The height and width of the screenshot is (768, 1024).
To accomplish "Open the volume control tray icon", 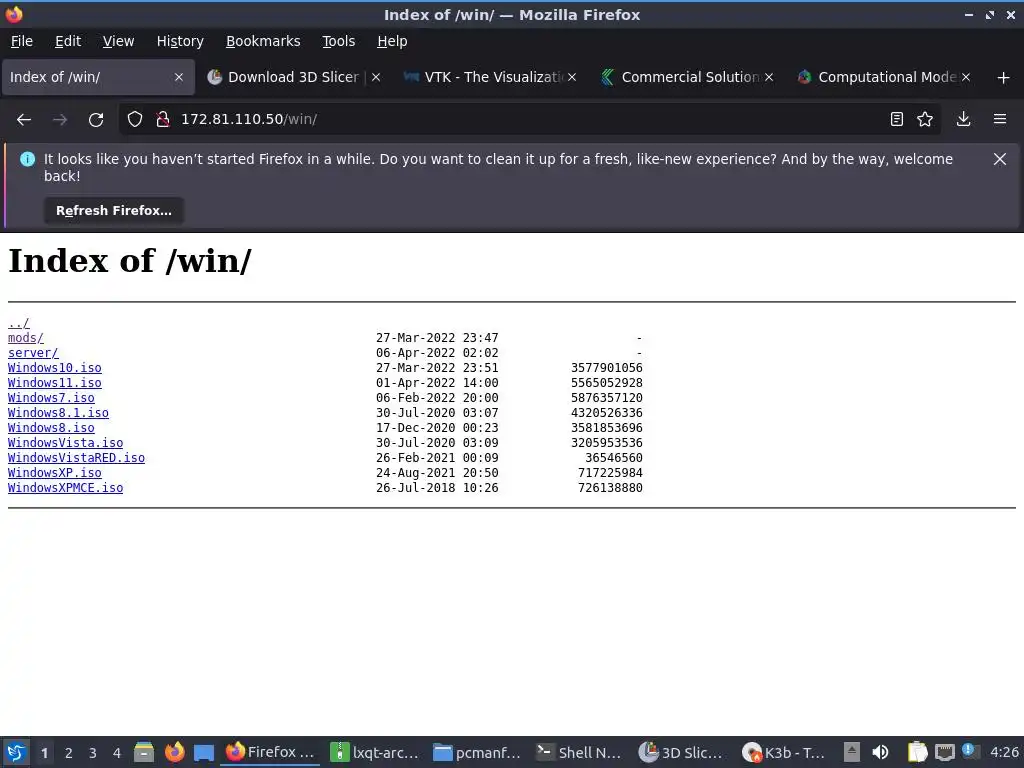I will coord(880,752).
